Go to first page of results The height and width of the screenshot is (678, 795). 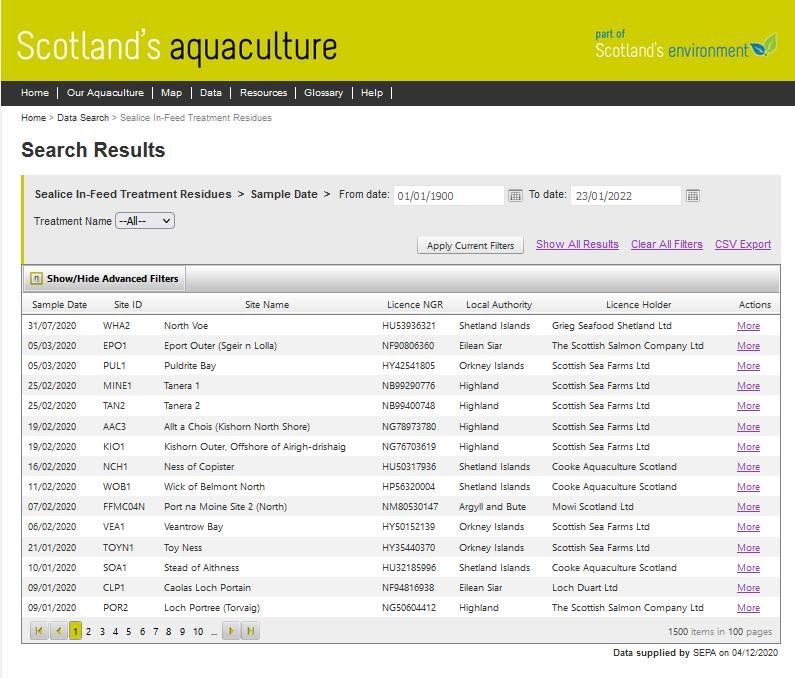coord(39,631)
